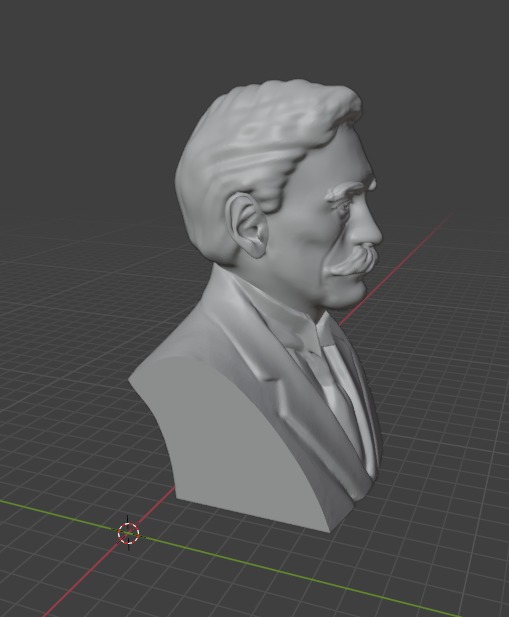Select the sculpted bust model
The image size is (509, 617).
256,307
